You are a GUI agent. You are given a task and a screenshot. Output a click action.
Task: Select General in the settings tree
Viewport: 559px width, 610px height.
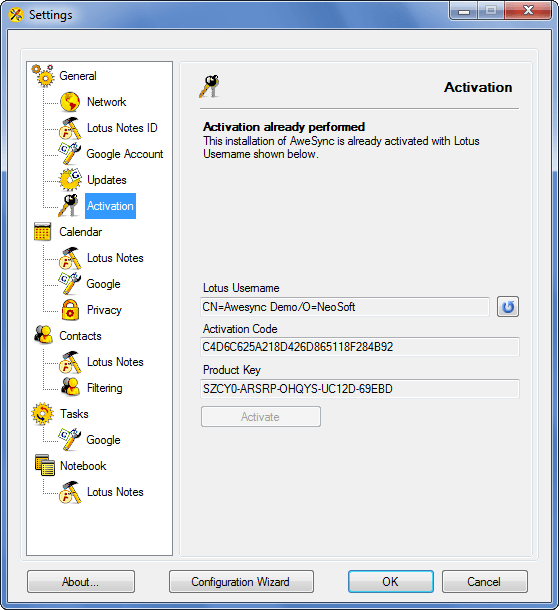click(78, 76)
